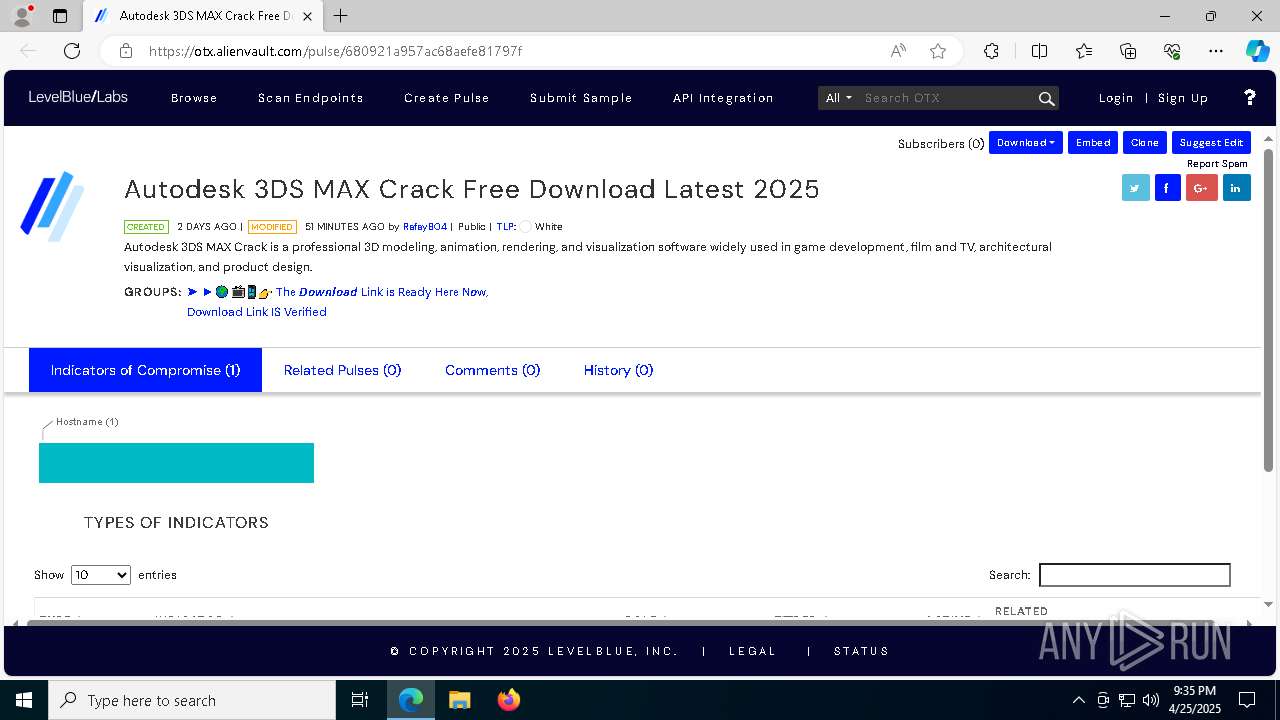
Task: Open Task View on the taskbar
Action: [360, 700]
